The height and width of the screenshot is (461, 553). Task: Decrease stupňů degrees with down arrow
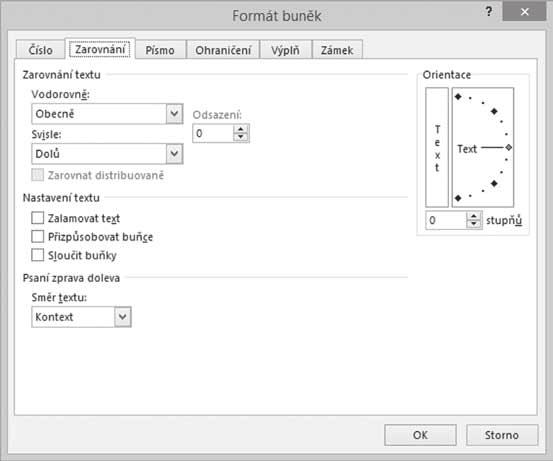pyautogui.click(x=474, y=224)
